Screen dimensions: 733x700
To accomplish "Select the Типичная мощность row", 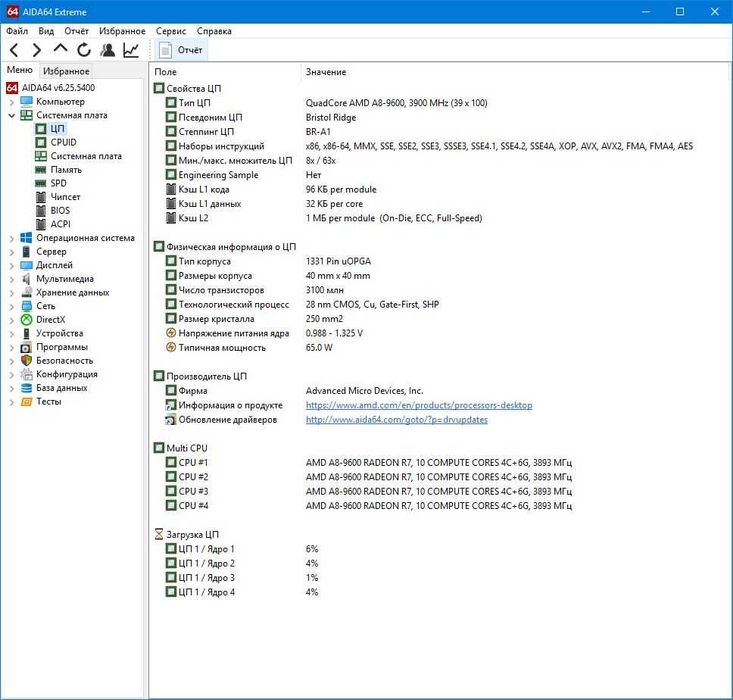I will point(438,347).
